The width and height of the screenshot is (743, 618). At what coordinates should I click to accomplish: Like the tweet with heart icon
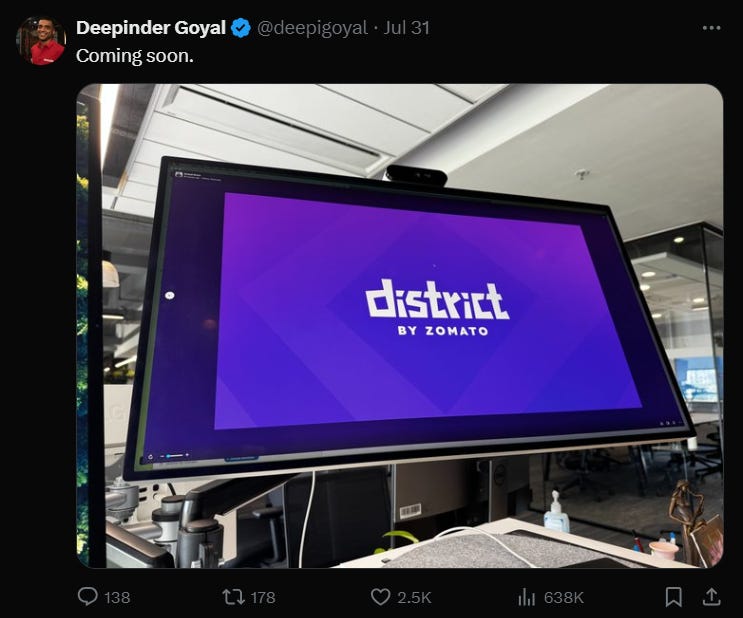(380, 597)
